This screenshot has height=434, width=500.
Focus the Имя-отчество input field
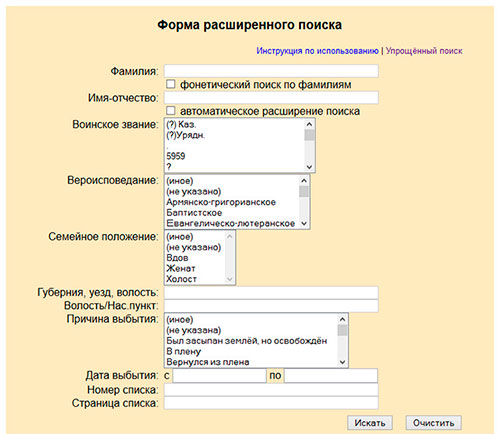coord(271,98)
